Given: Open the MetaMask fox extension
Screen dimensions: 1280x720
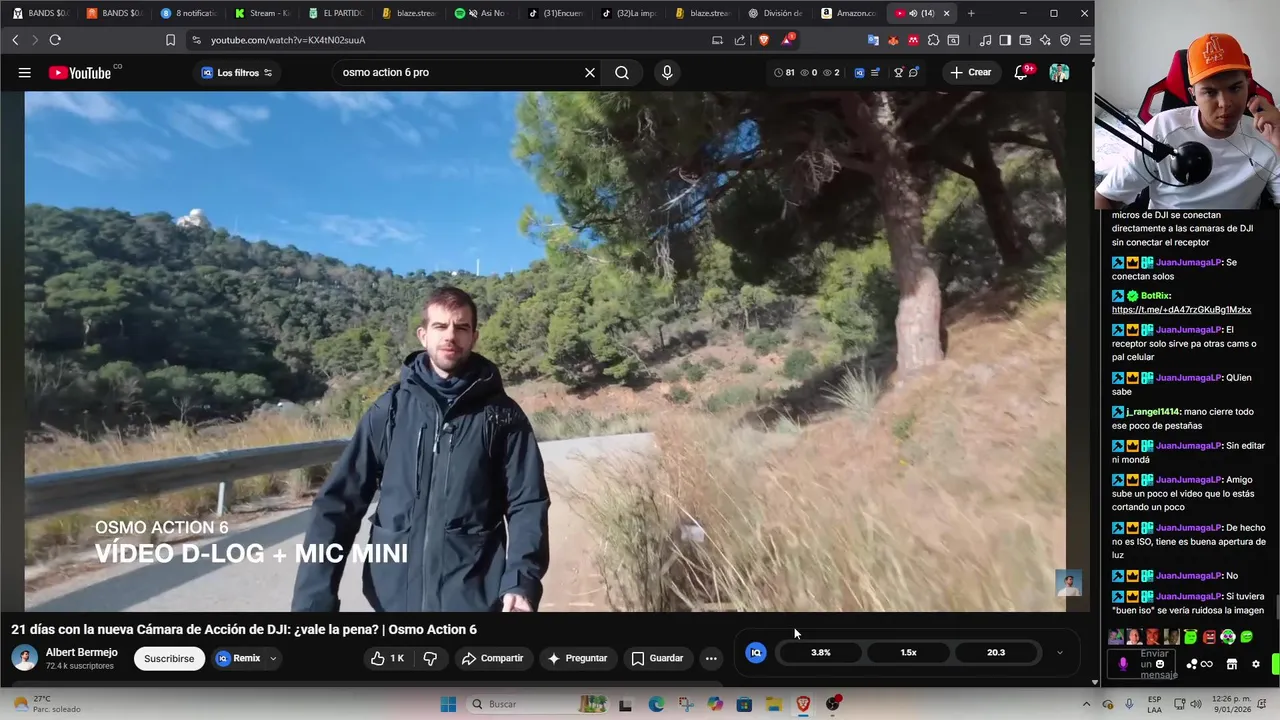Looking at the screenshot, I should (x=893, y=40).
